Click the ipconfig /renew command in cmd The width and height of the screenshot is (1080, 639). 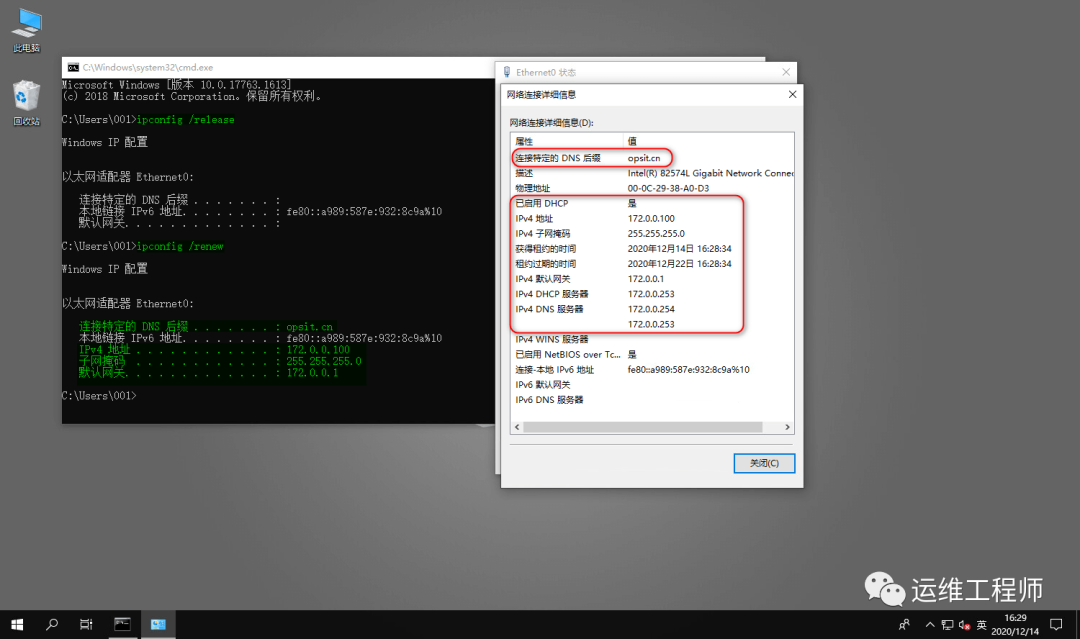[x=180, y=246]
